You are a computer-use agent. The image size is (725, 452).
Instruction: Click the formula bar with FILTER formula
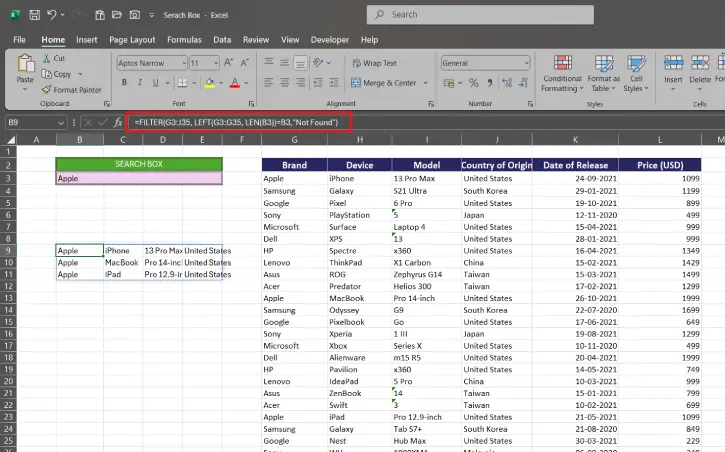point(239,122)
